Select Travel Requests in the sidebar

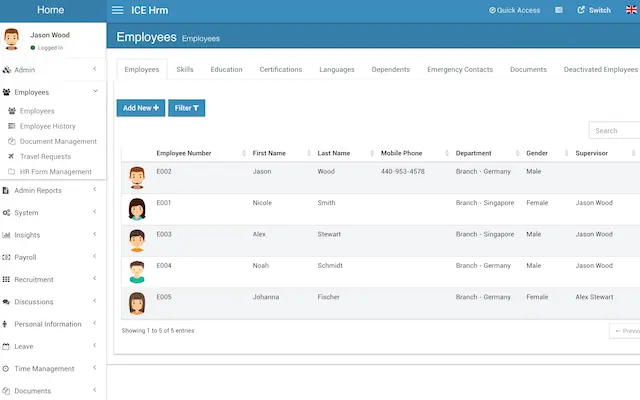(x=45, y=156)
